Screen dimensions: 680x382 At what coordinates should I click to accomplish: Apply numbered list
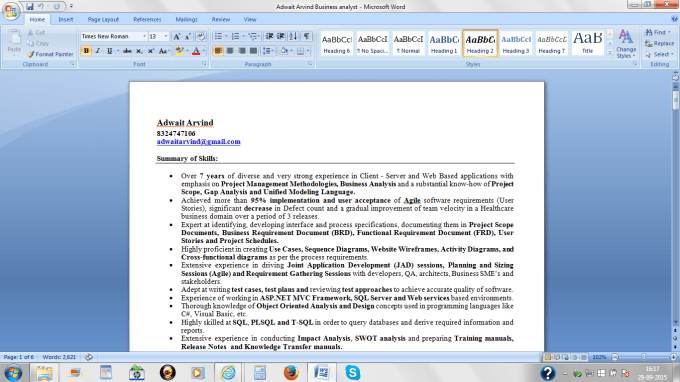(235, 36)
